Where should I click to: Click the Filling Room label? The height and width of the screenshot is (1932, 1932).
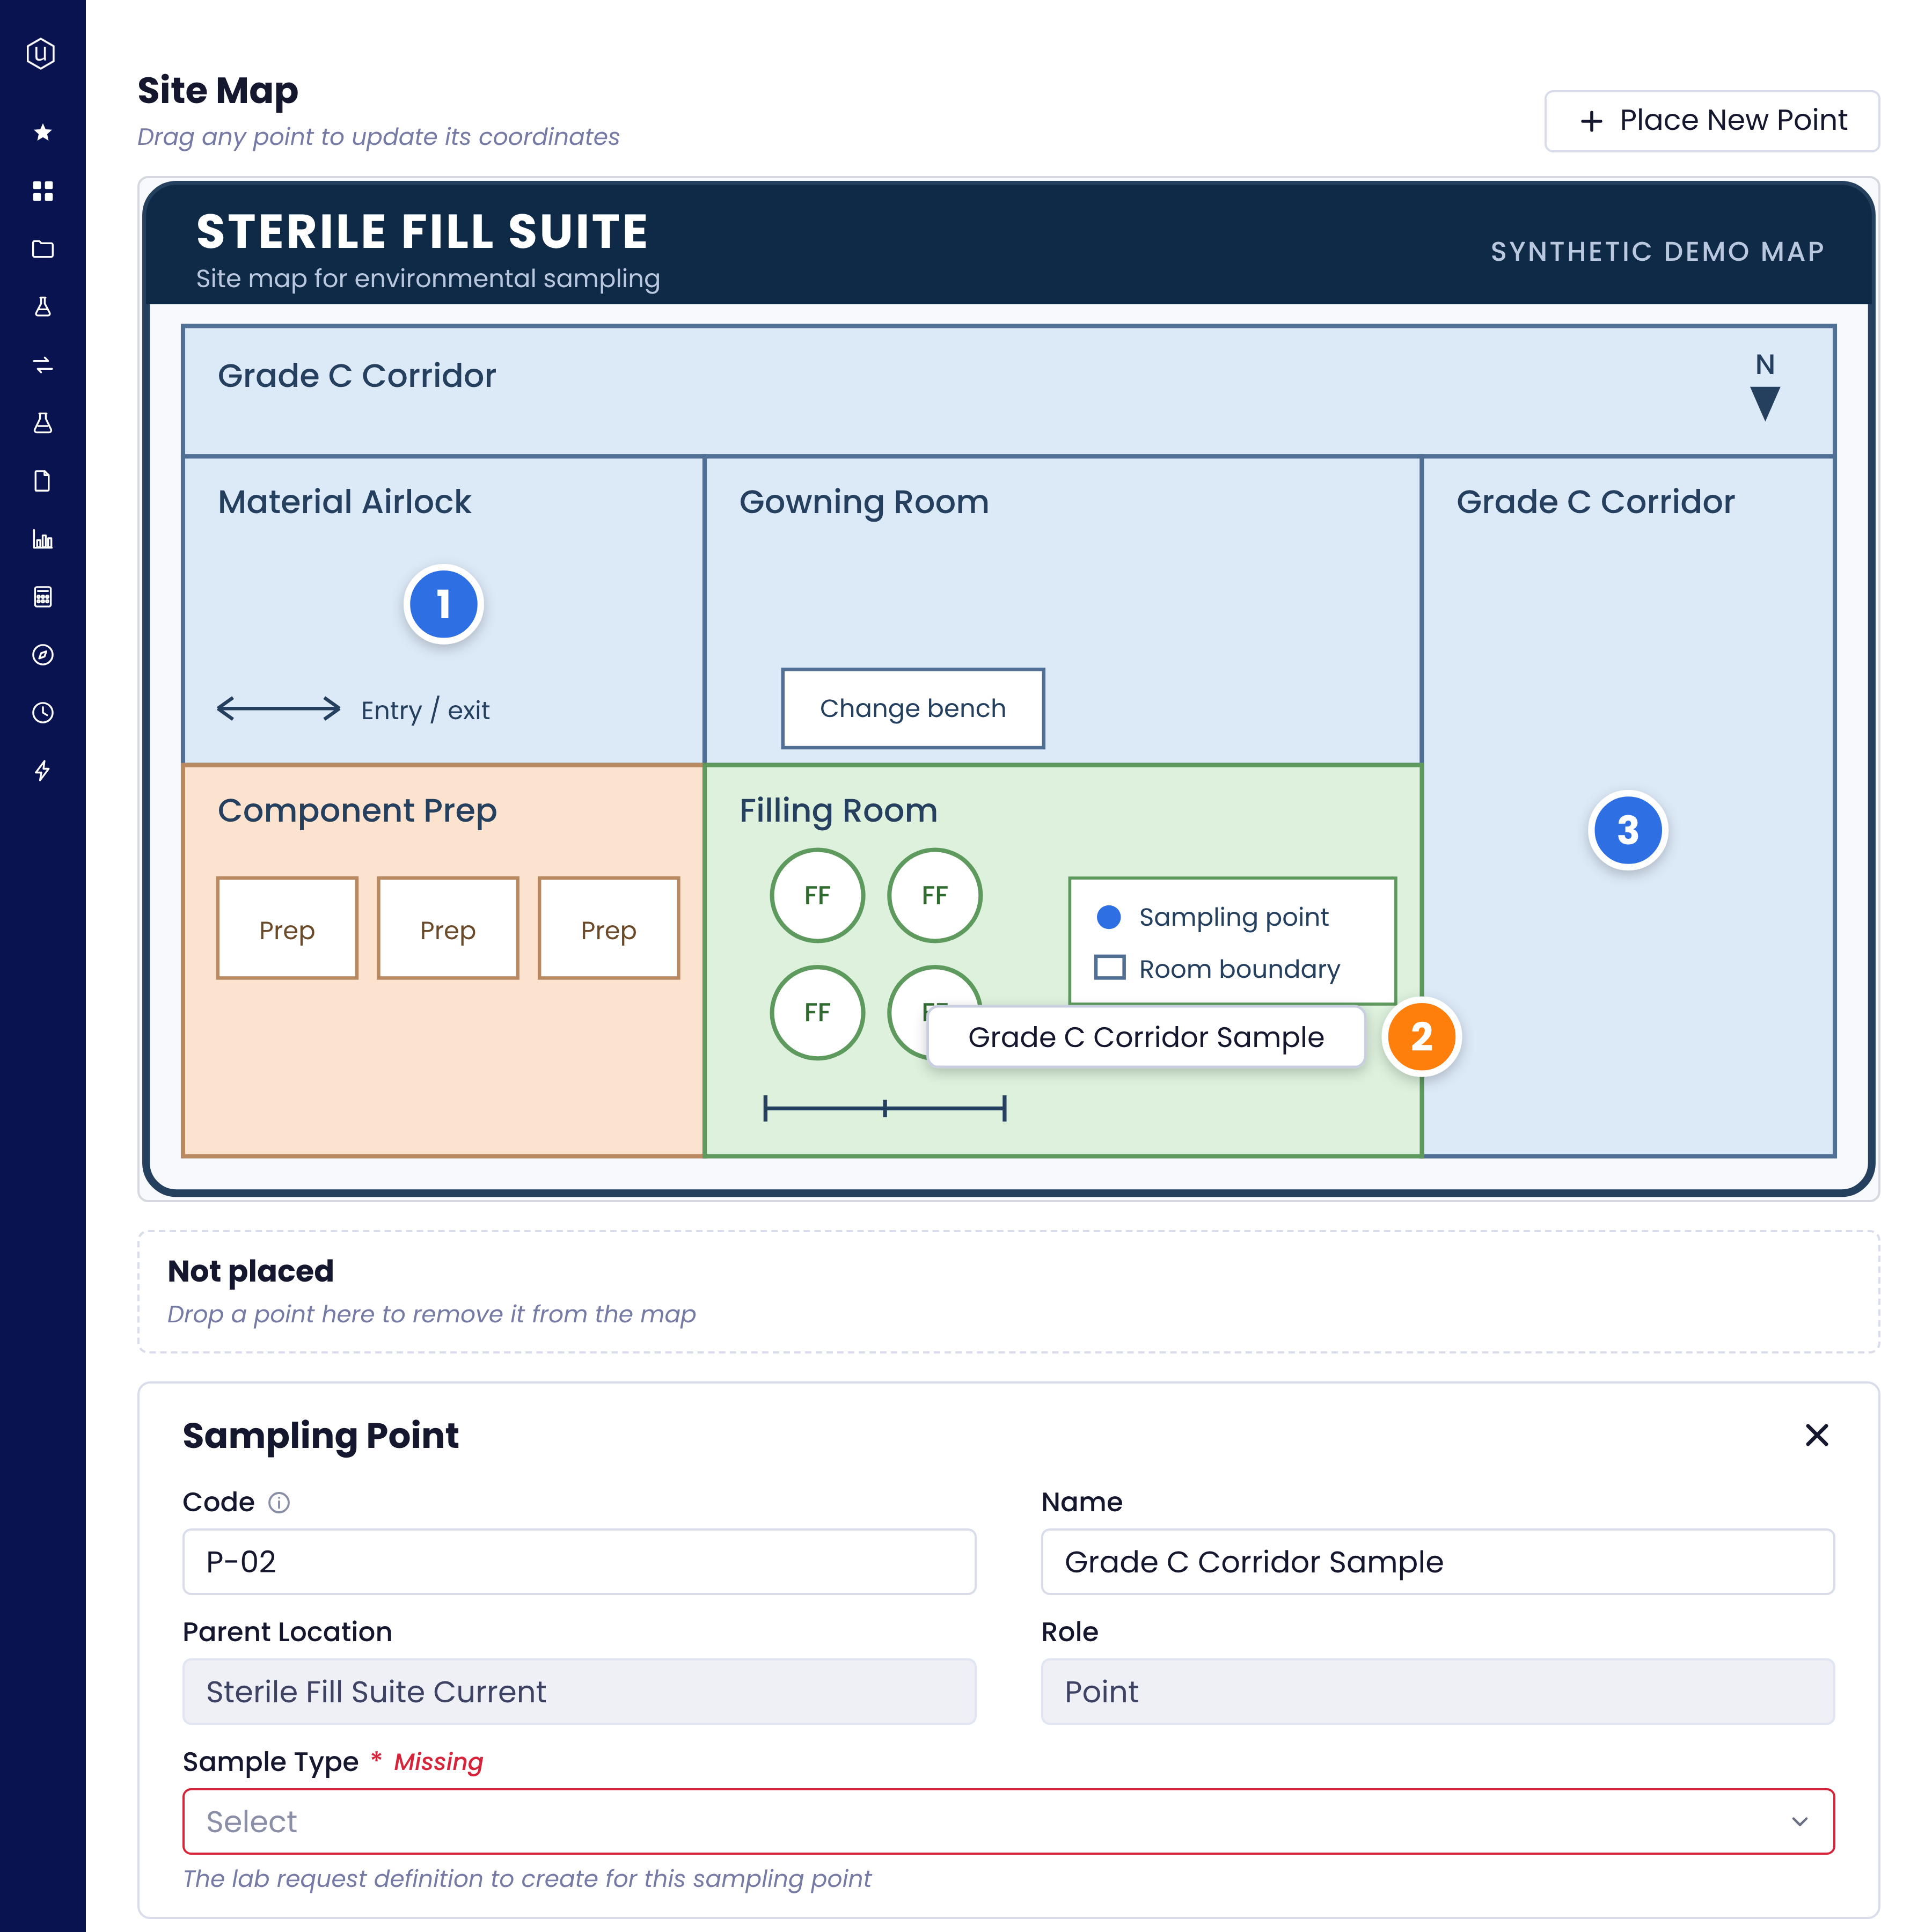[x=838, y=811]
